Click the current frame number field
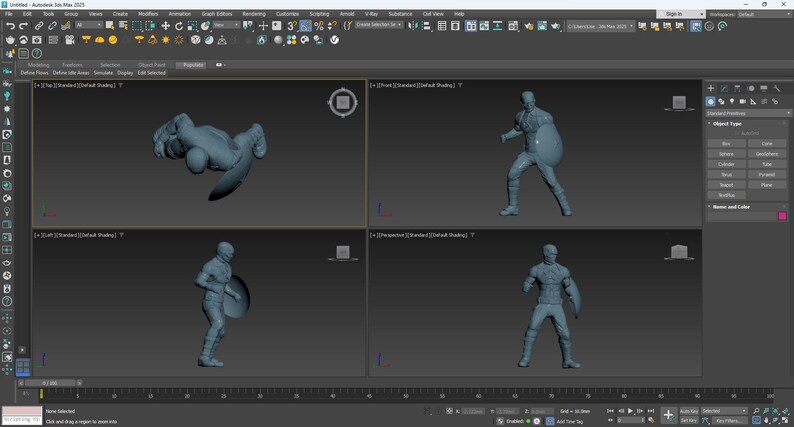This screenshot has width=794, height=427. tap(630, 420)
